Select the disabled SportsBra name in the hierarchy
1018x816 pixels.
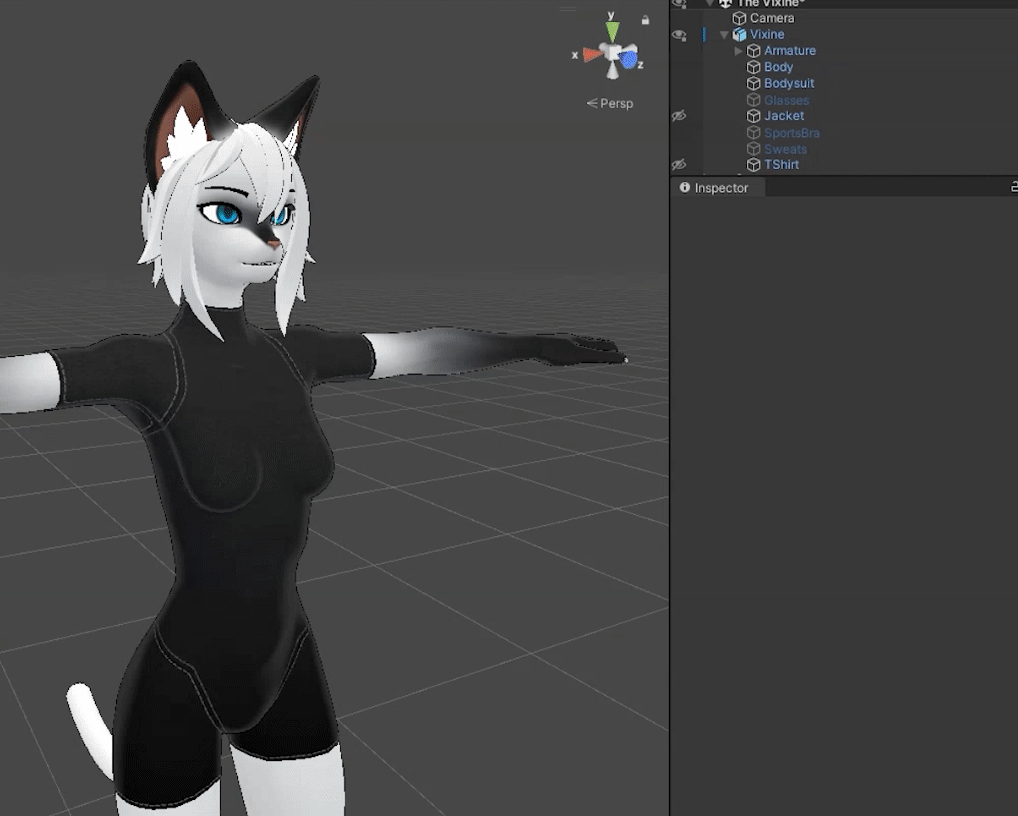coord(791,132)
